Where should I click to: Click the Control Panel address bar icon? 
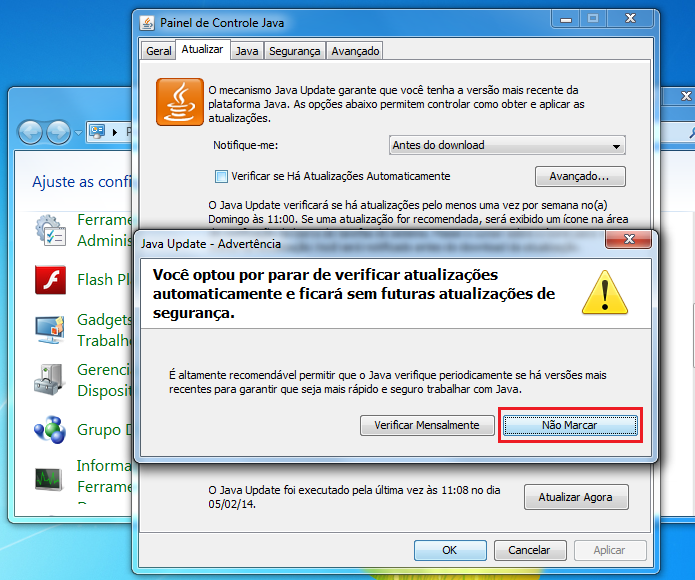(97, 132)
